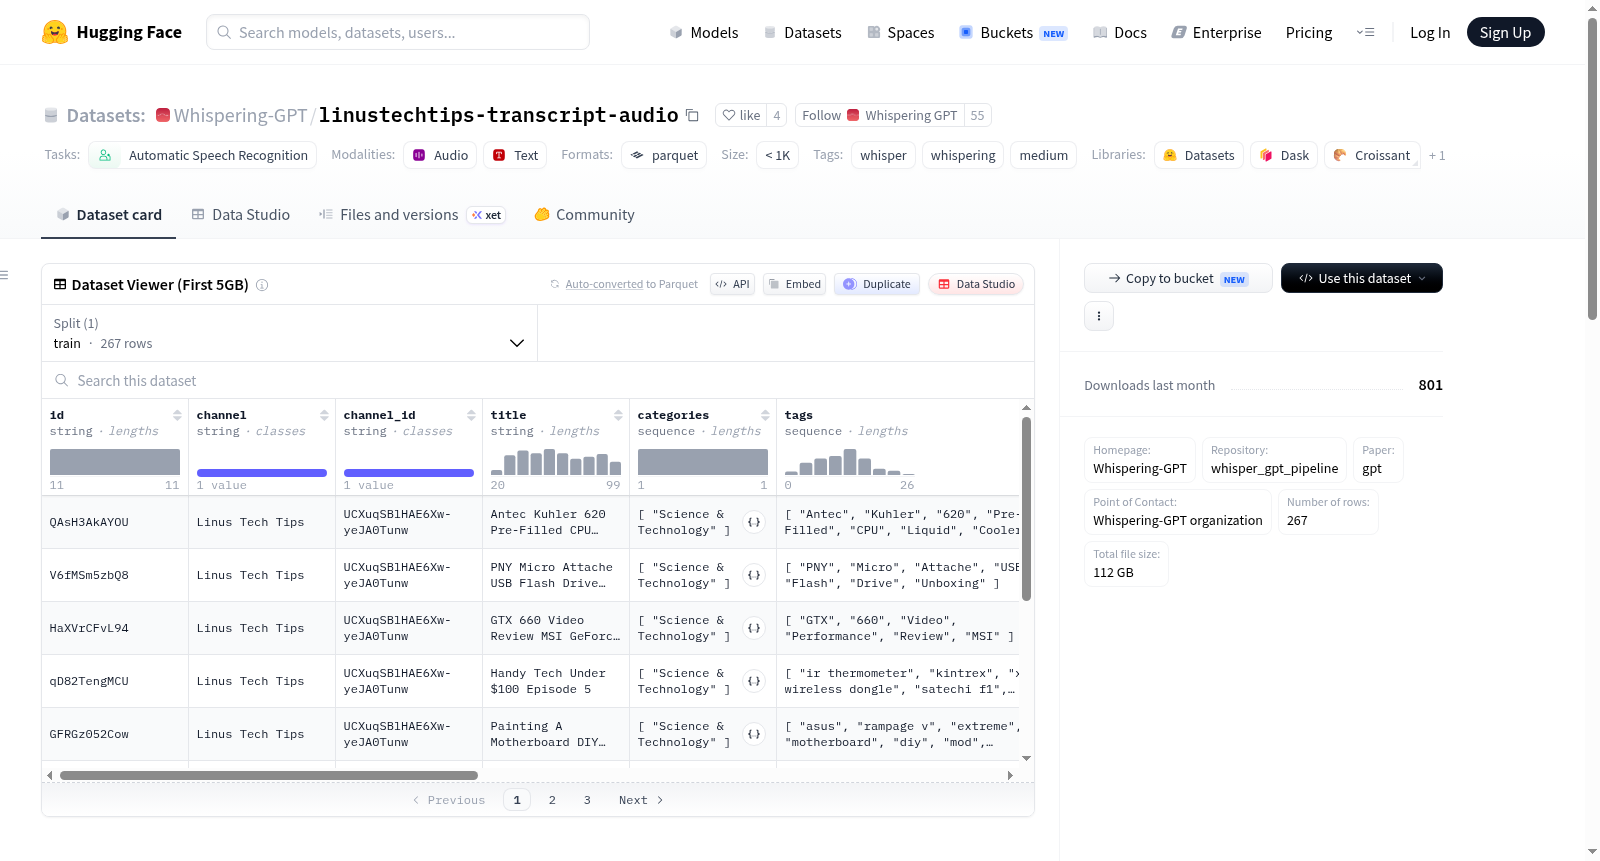This screenshot has height=861, width=1600.
Task: Expand JSON for the QAsH3AkAYOU categories cell
Action: 754,522
